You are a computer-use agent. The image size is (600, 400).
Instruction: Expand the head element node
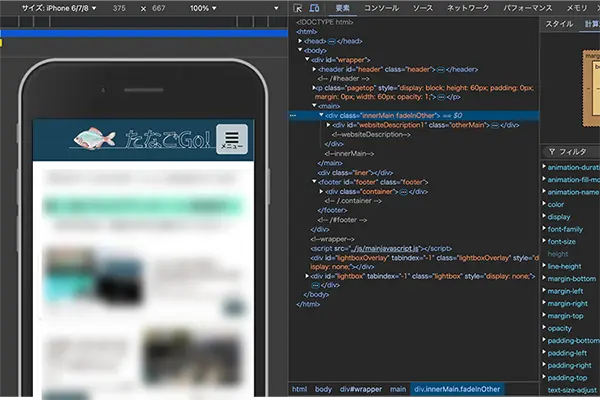[301, 41]
